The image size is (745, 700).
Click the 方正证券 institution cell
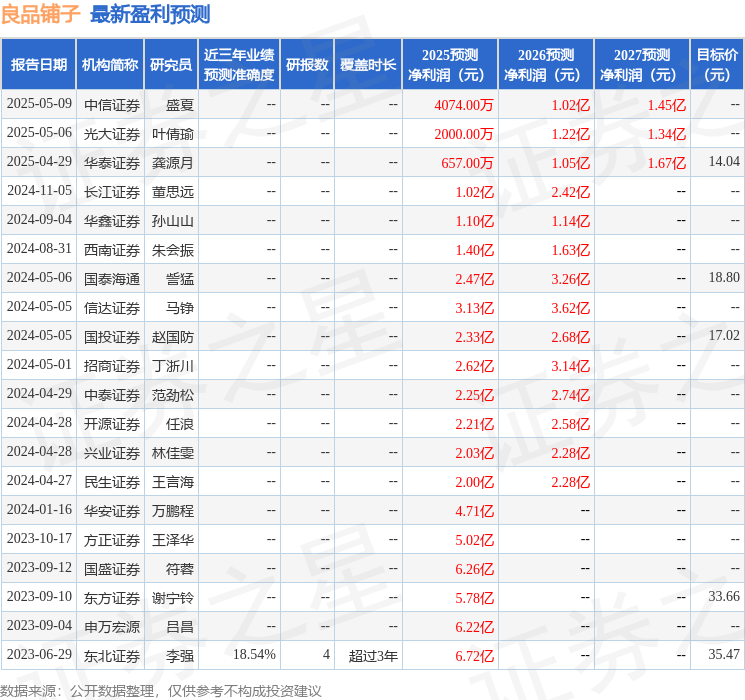click(112, 540)
